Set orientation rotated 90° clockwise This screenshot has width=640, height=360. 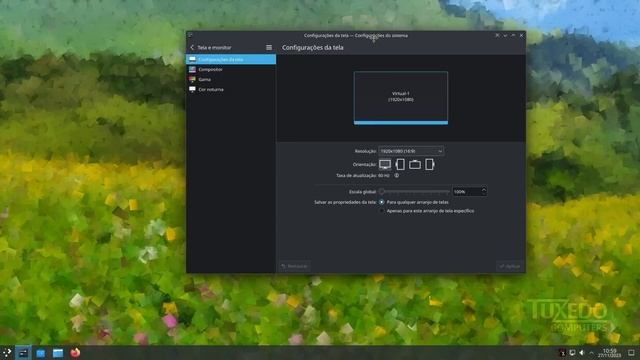(429, 164)
